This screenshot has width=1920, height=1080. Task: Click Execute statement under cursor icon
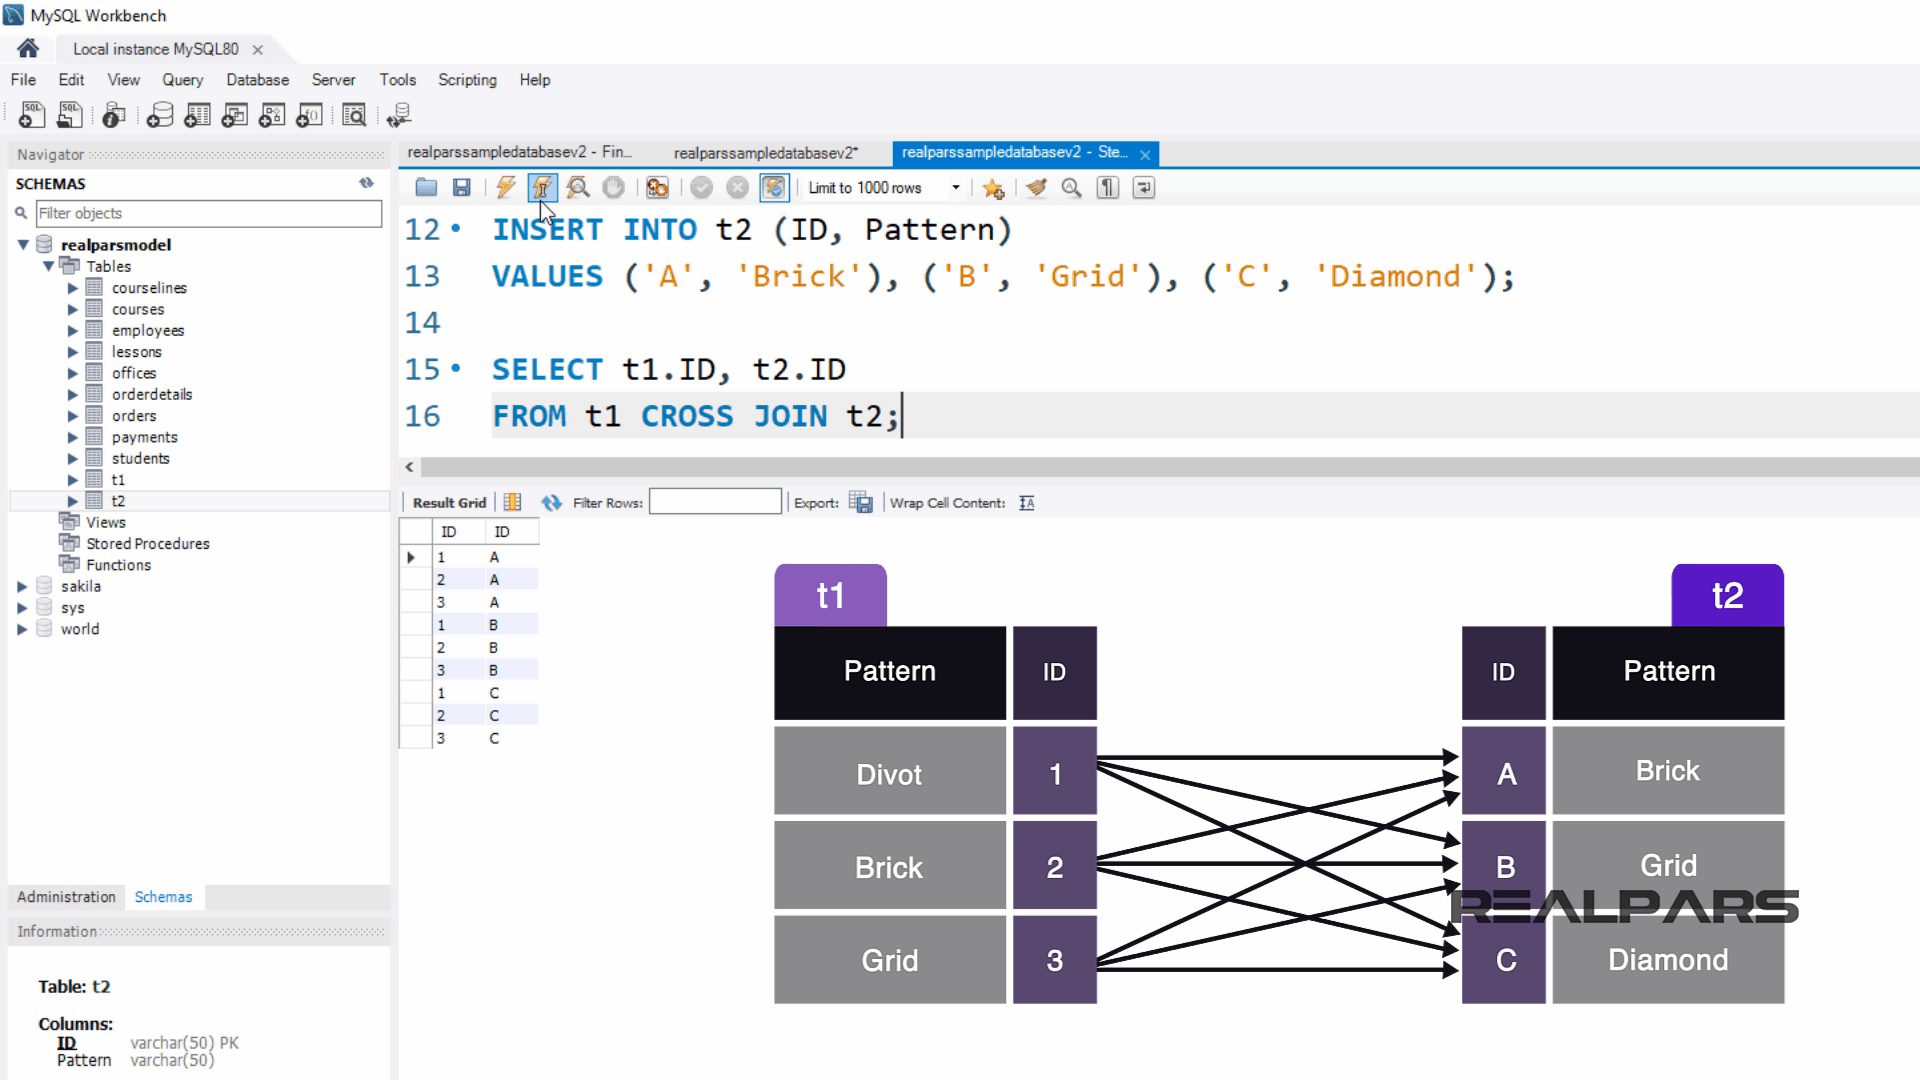pyautogui.click(x=541, y=187)
